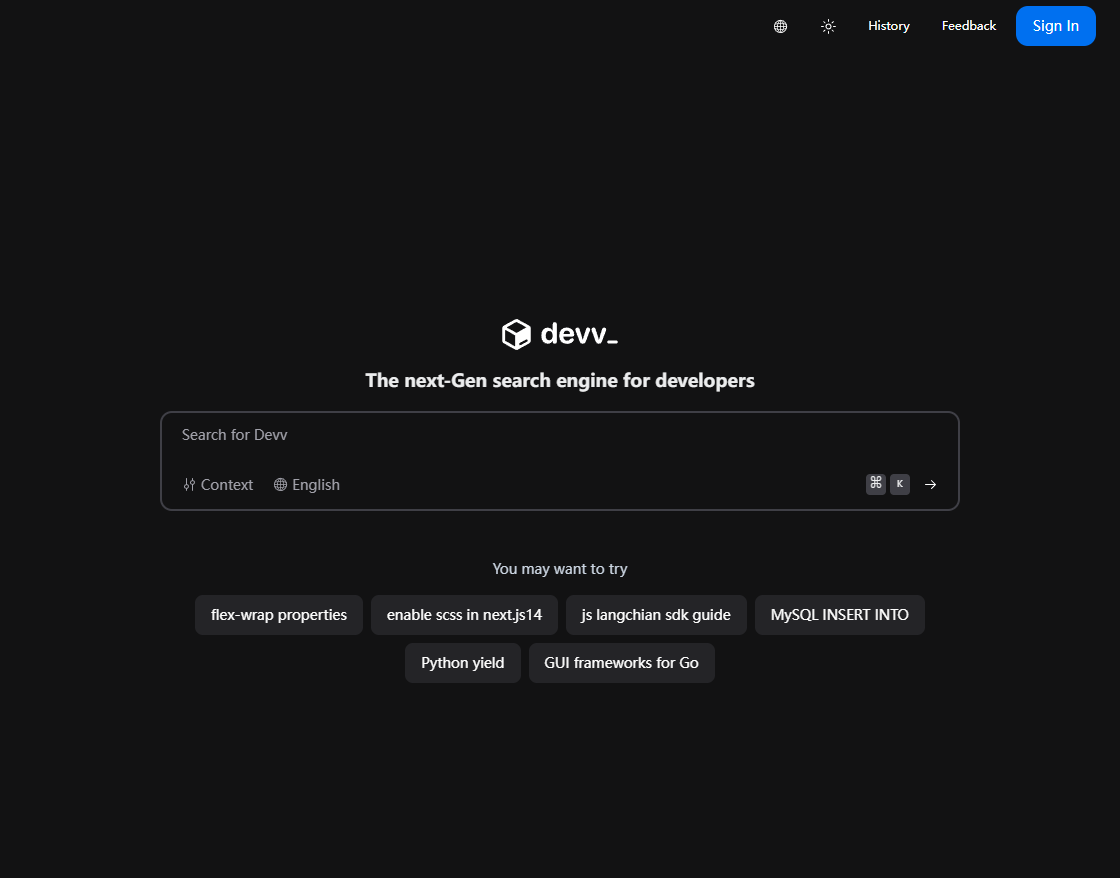Toggle light theme with the sun icon
This screenshot has height=878, width=1120.
pyautogui.click(x=828, y=26)
